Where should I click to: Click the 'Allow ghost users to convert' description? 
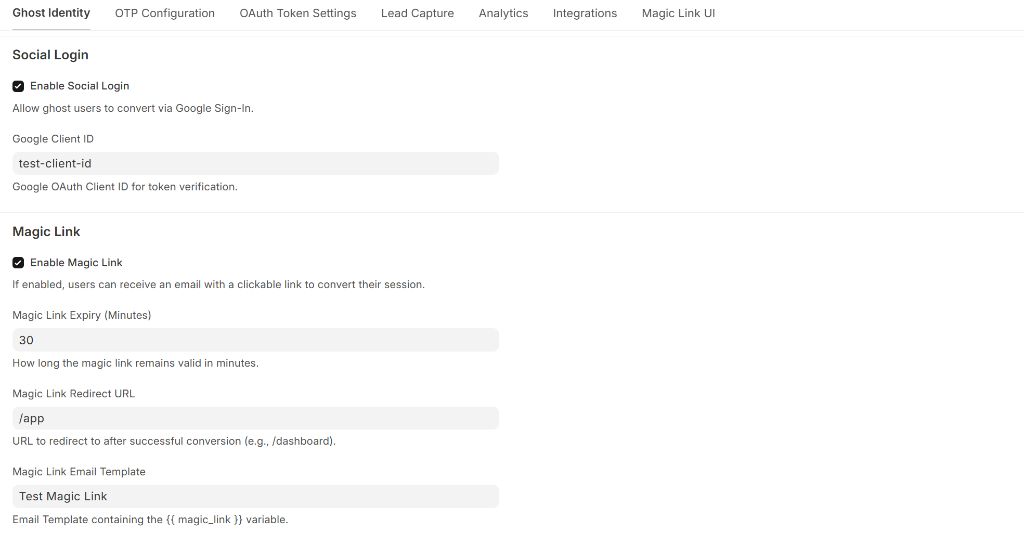(x=133, y=108)
